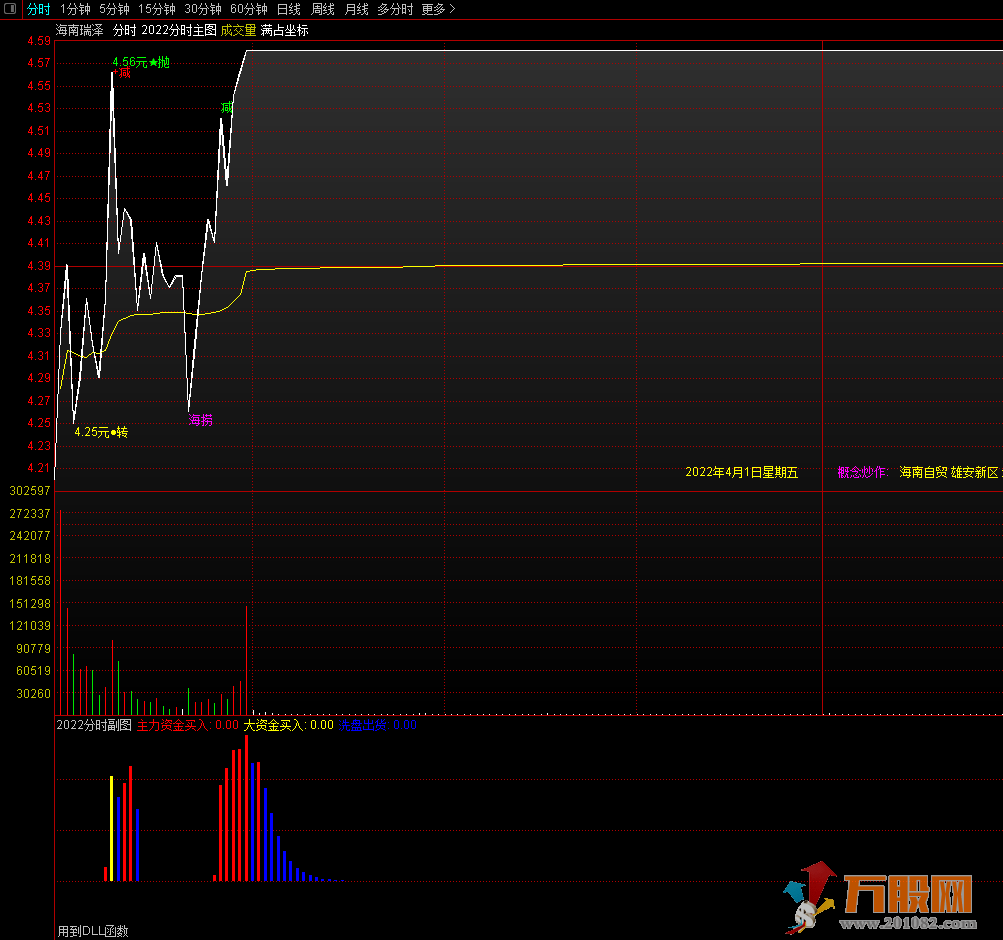
Task: Click the yellow bar in sub-indicator
Action: pos(111,829)
